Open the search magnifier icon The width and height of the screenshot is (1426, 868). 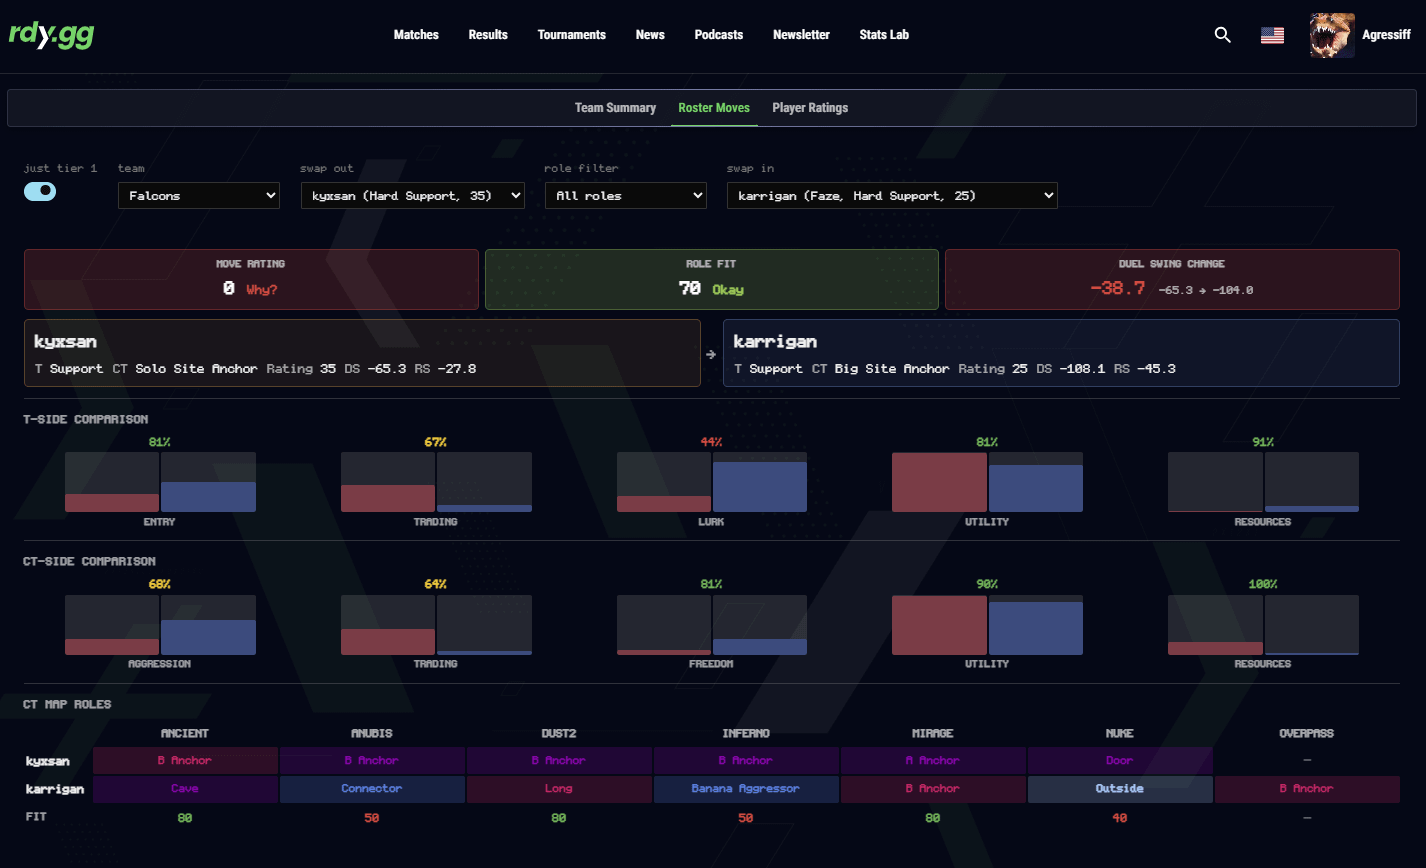click(x=1222, y=35)
